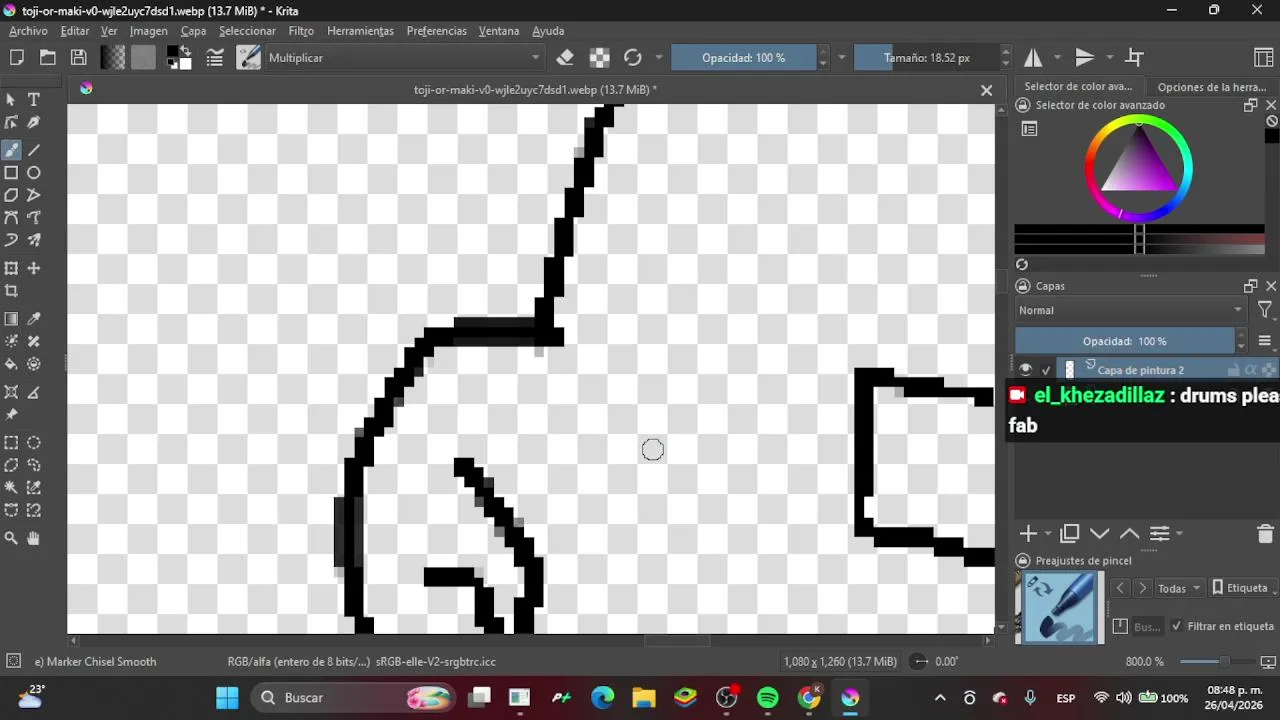Image resolution: width=1280 pixels, height=720 pixels.
Task: Toggle horizontal mirror tool
Action: point(1033,57)
